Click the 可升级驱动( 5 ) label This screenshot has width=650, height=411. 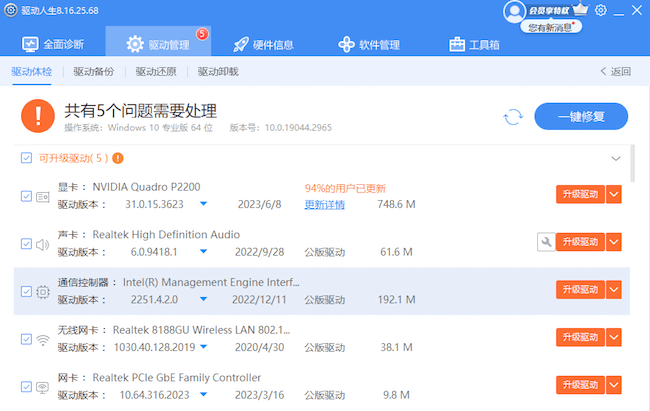[x=73, y=158]
